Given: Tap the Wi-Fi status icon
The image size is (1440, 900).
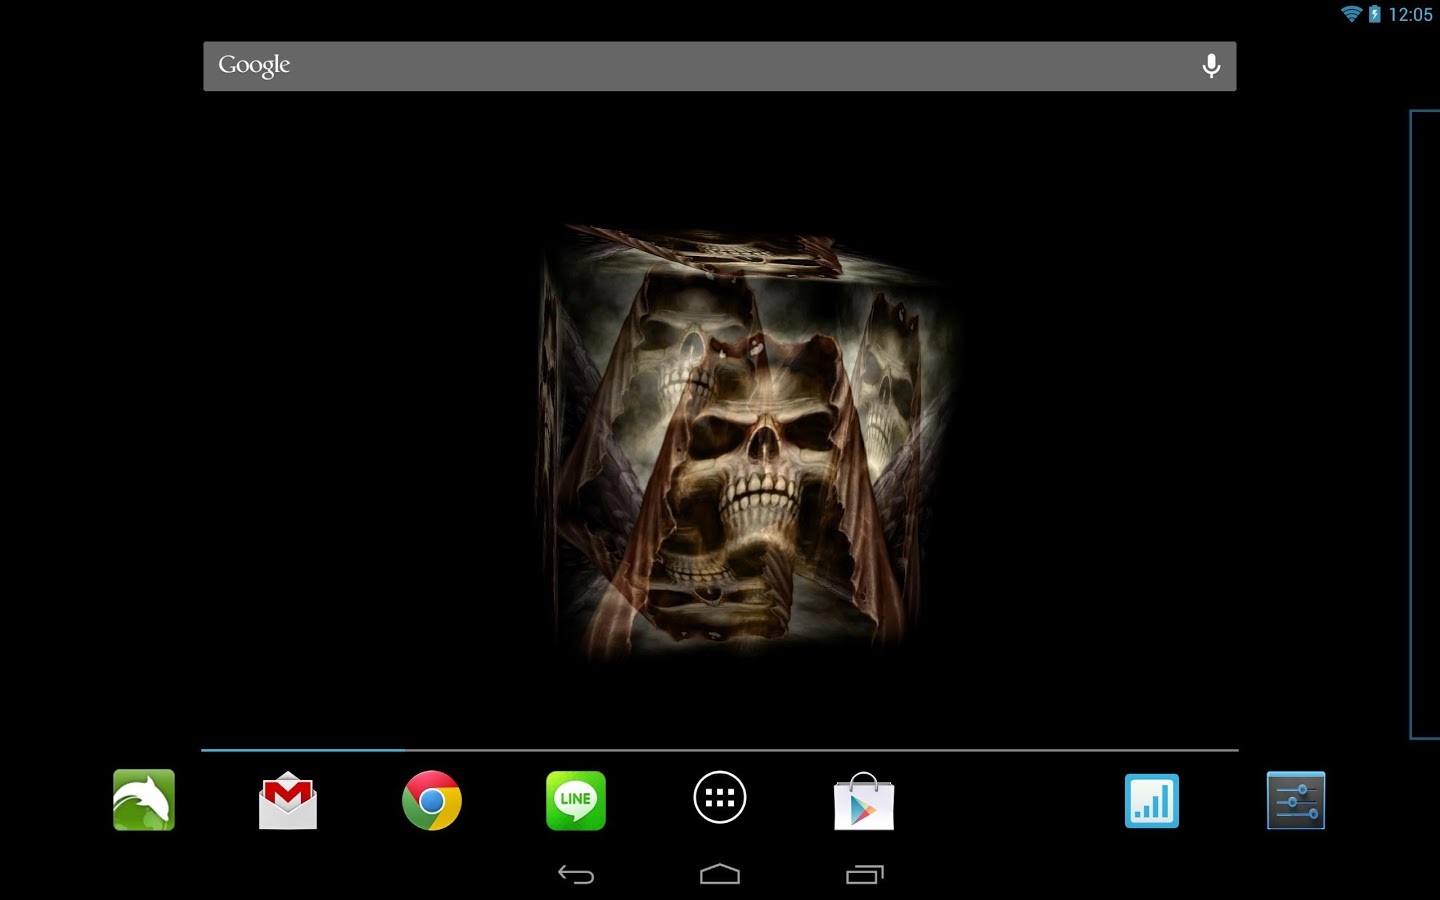Looking at the screenshot, I should (1352, 14).
